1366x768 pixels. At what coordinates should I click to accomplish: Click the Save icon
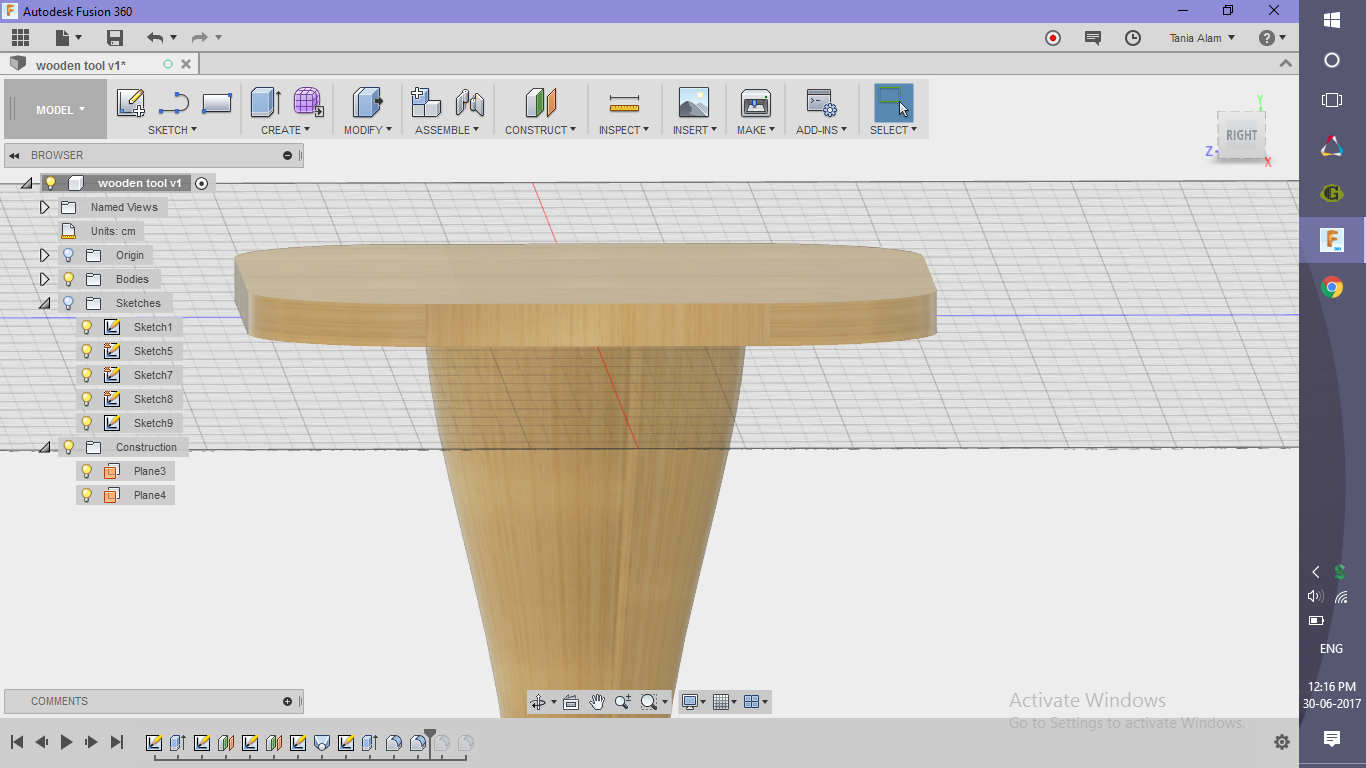(x=115, y=38)
